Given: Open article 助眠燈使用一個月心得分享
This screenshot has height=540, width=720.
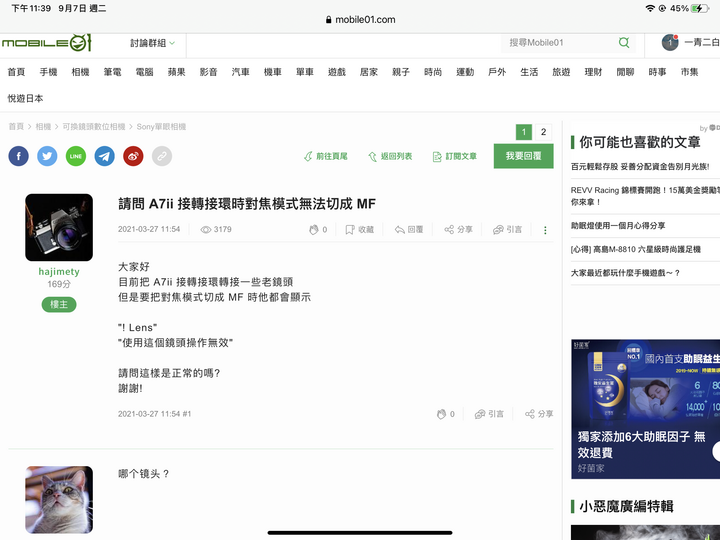Looking at the screenshot, I should pyautogui.click(x=618, y=225).
